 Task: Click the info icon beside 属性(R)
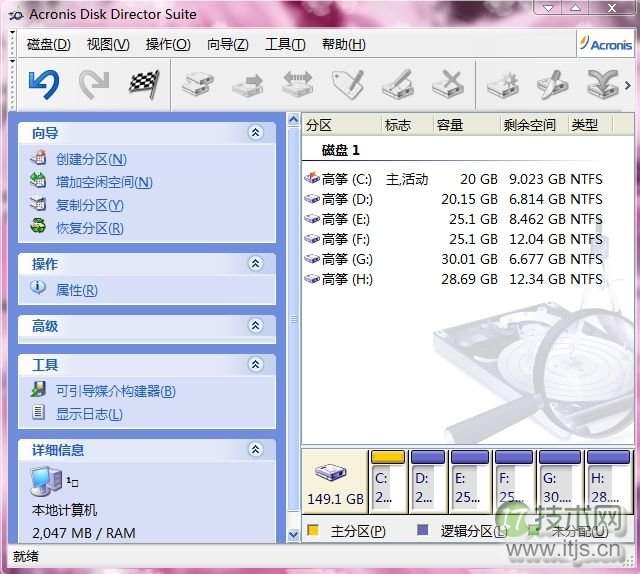(38, 287)
